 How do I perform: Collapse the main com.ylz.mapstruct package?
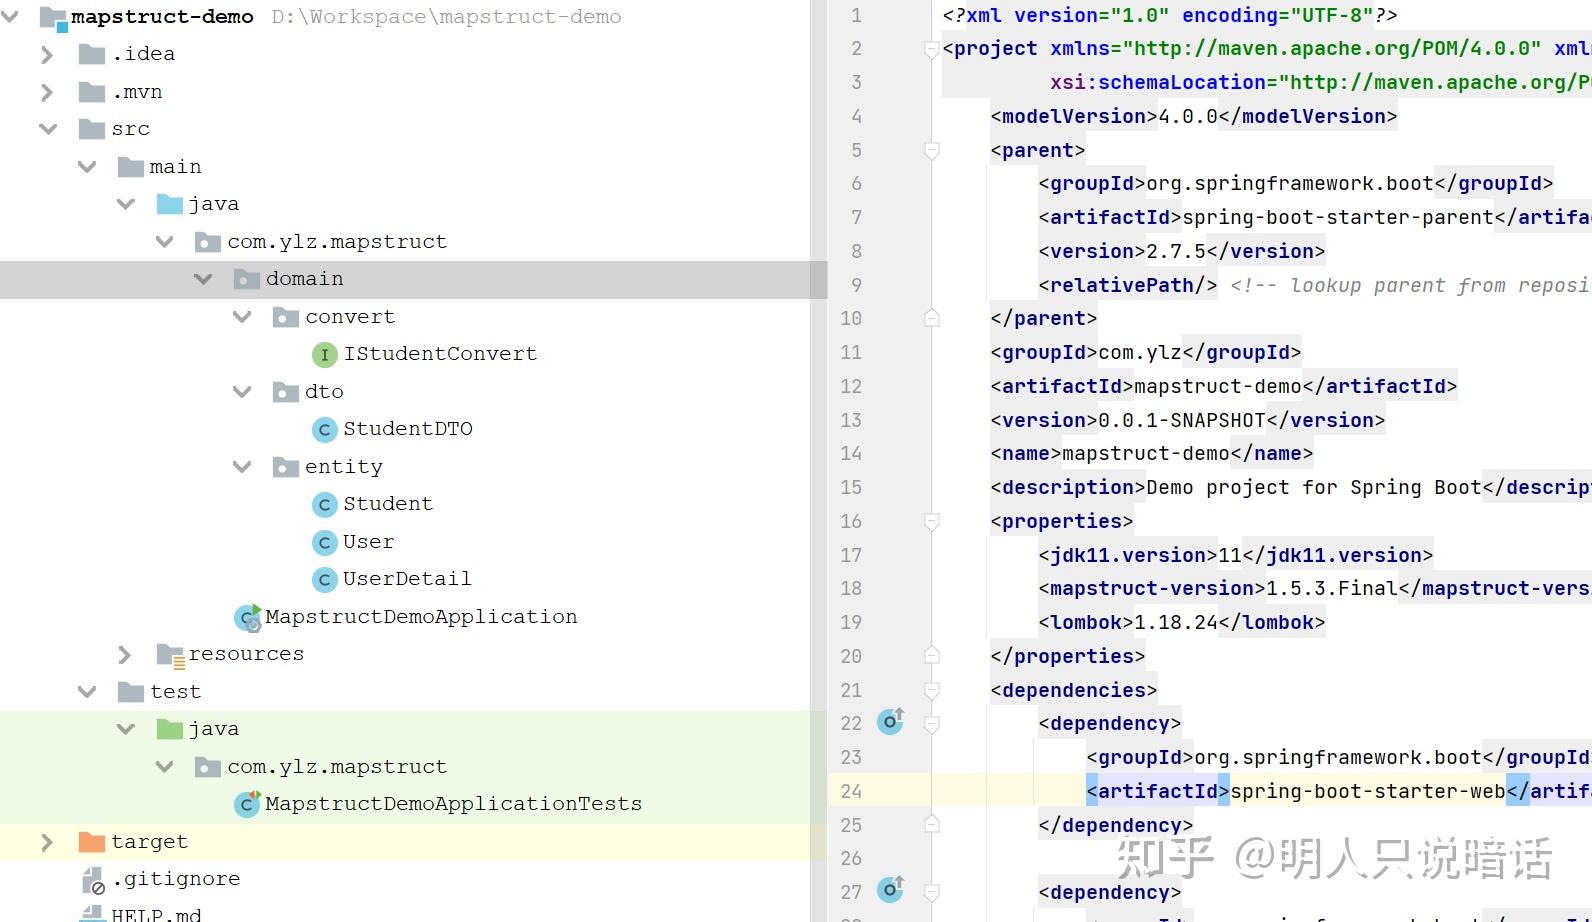[165, 242]
